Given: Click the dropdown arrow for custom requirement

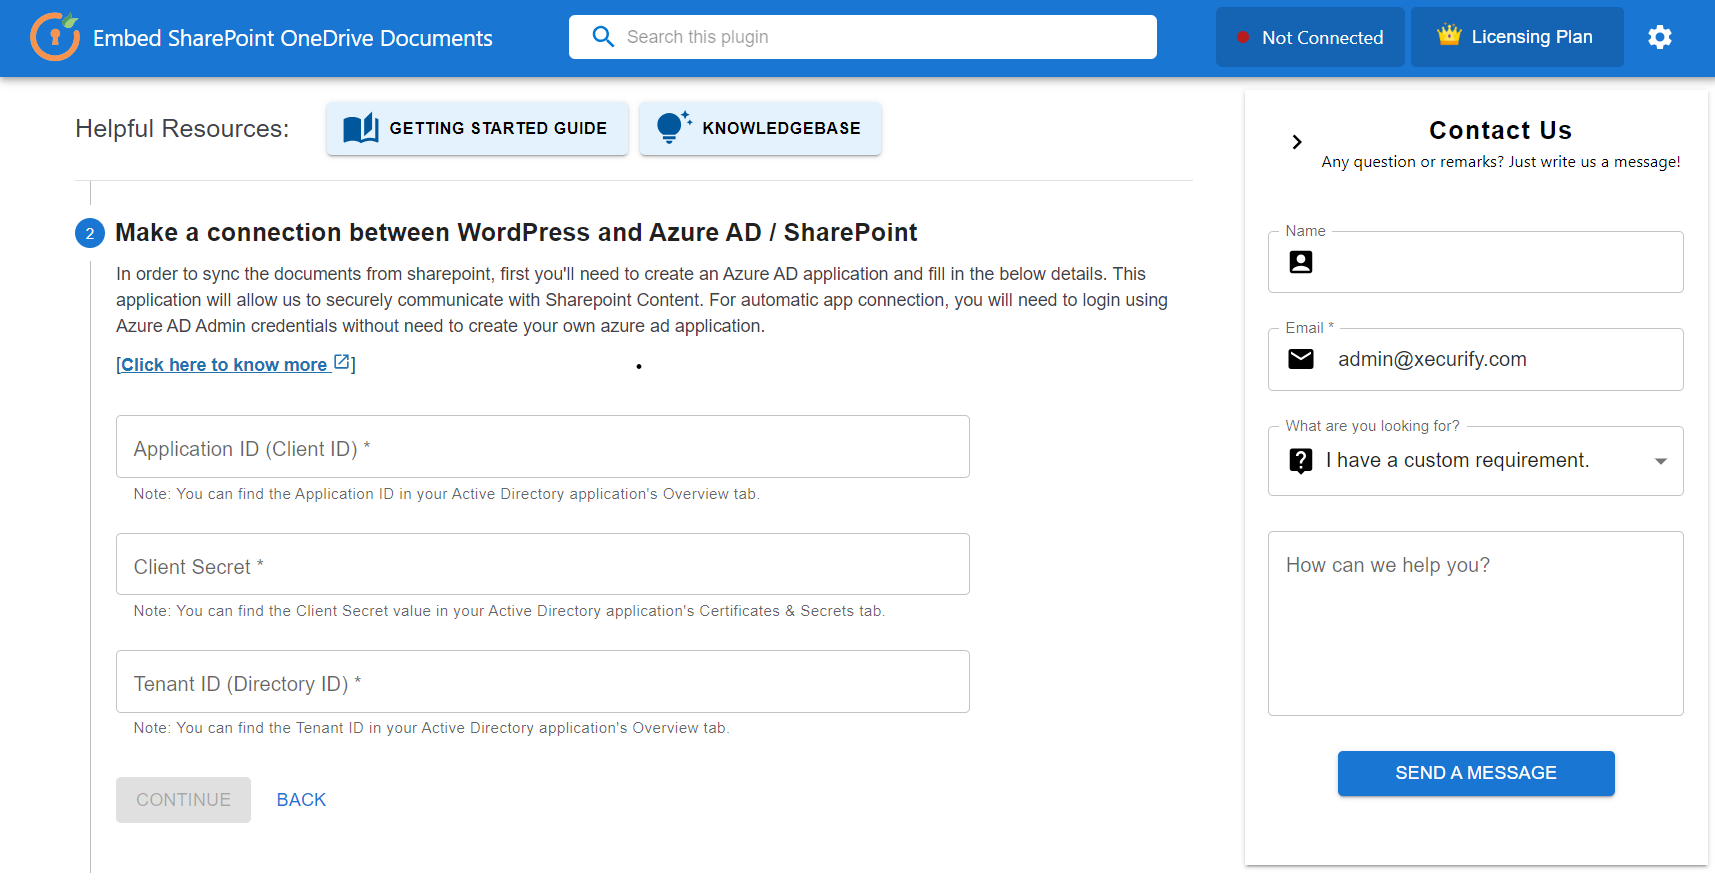Looking at the screenshot, I should 1661,461.
